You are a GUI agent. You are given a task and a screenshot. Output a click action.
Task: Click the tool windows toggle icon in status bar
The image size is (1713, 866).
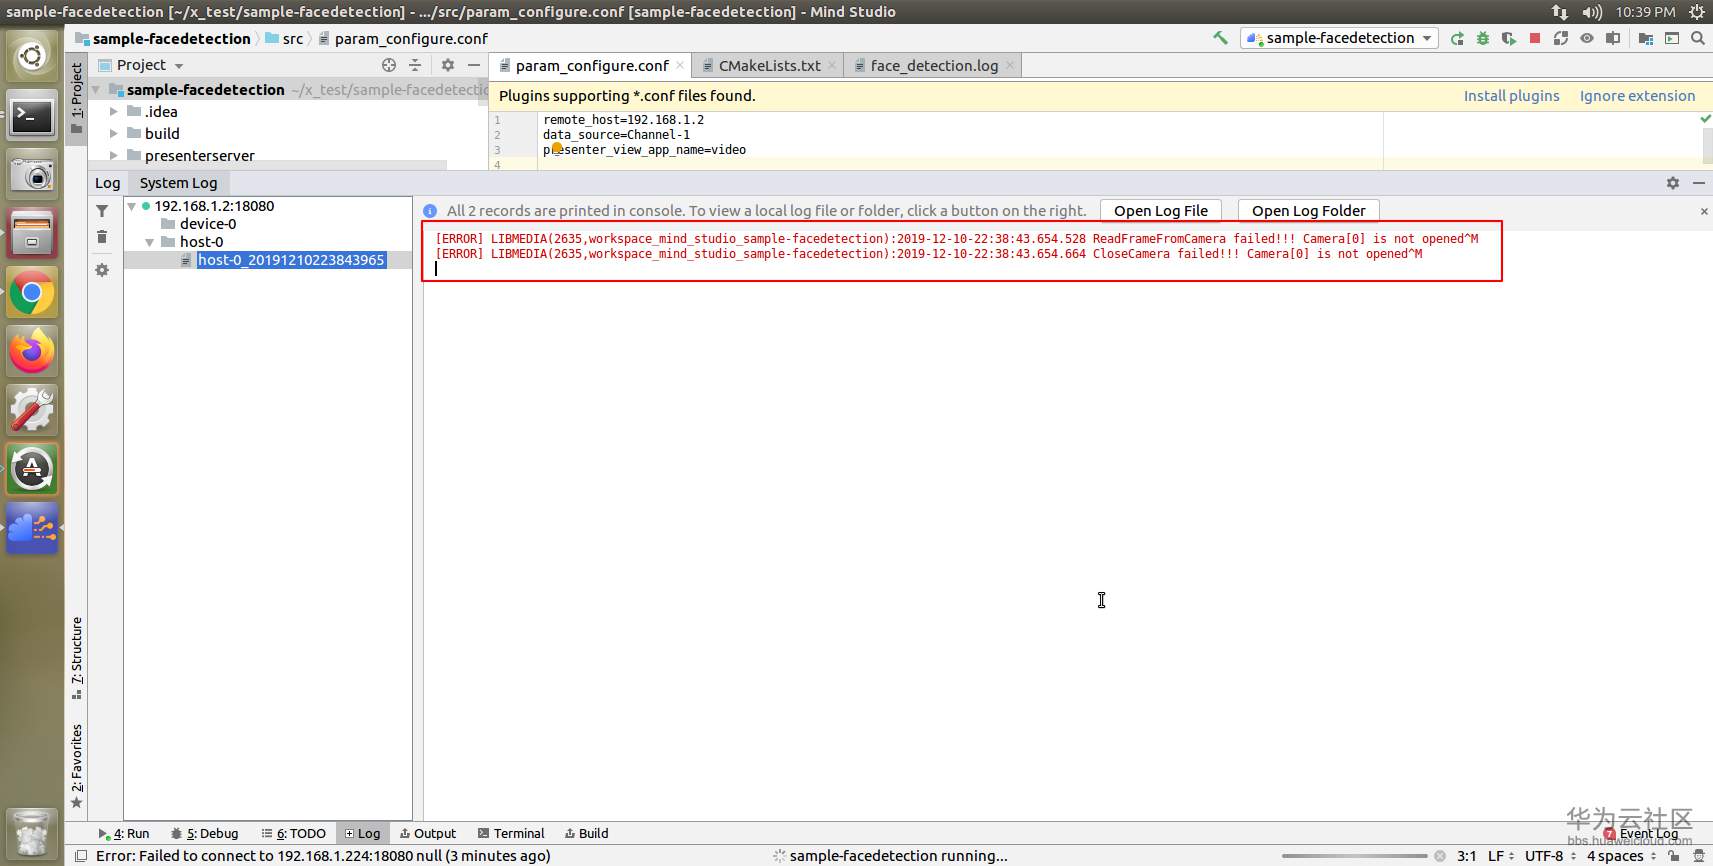(81, 856)
